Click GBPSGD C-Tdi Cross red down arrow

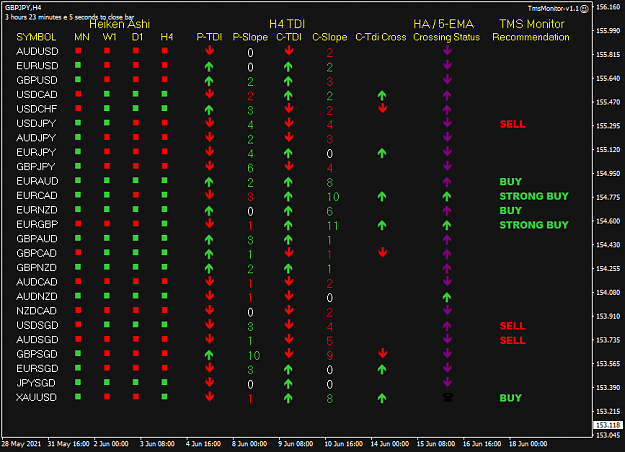tap(382, 353)
